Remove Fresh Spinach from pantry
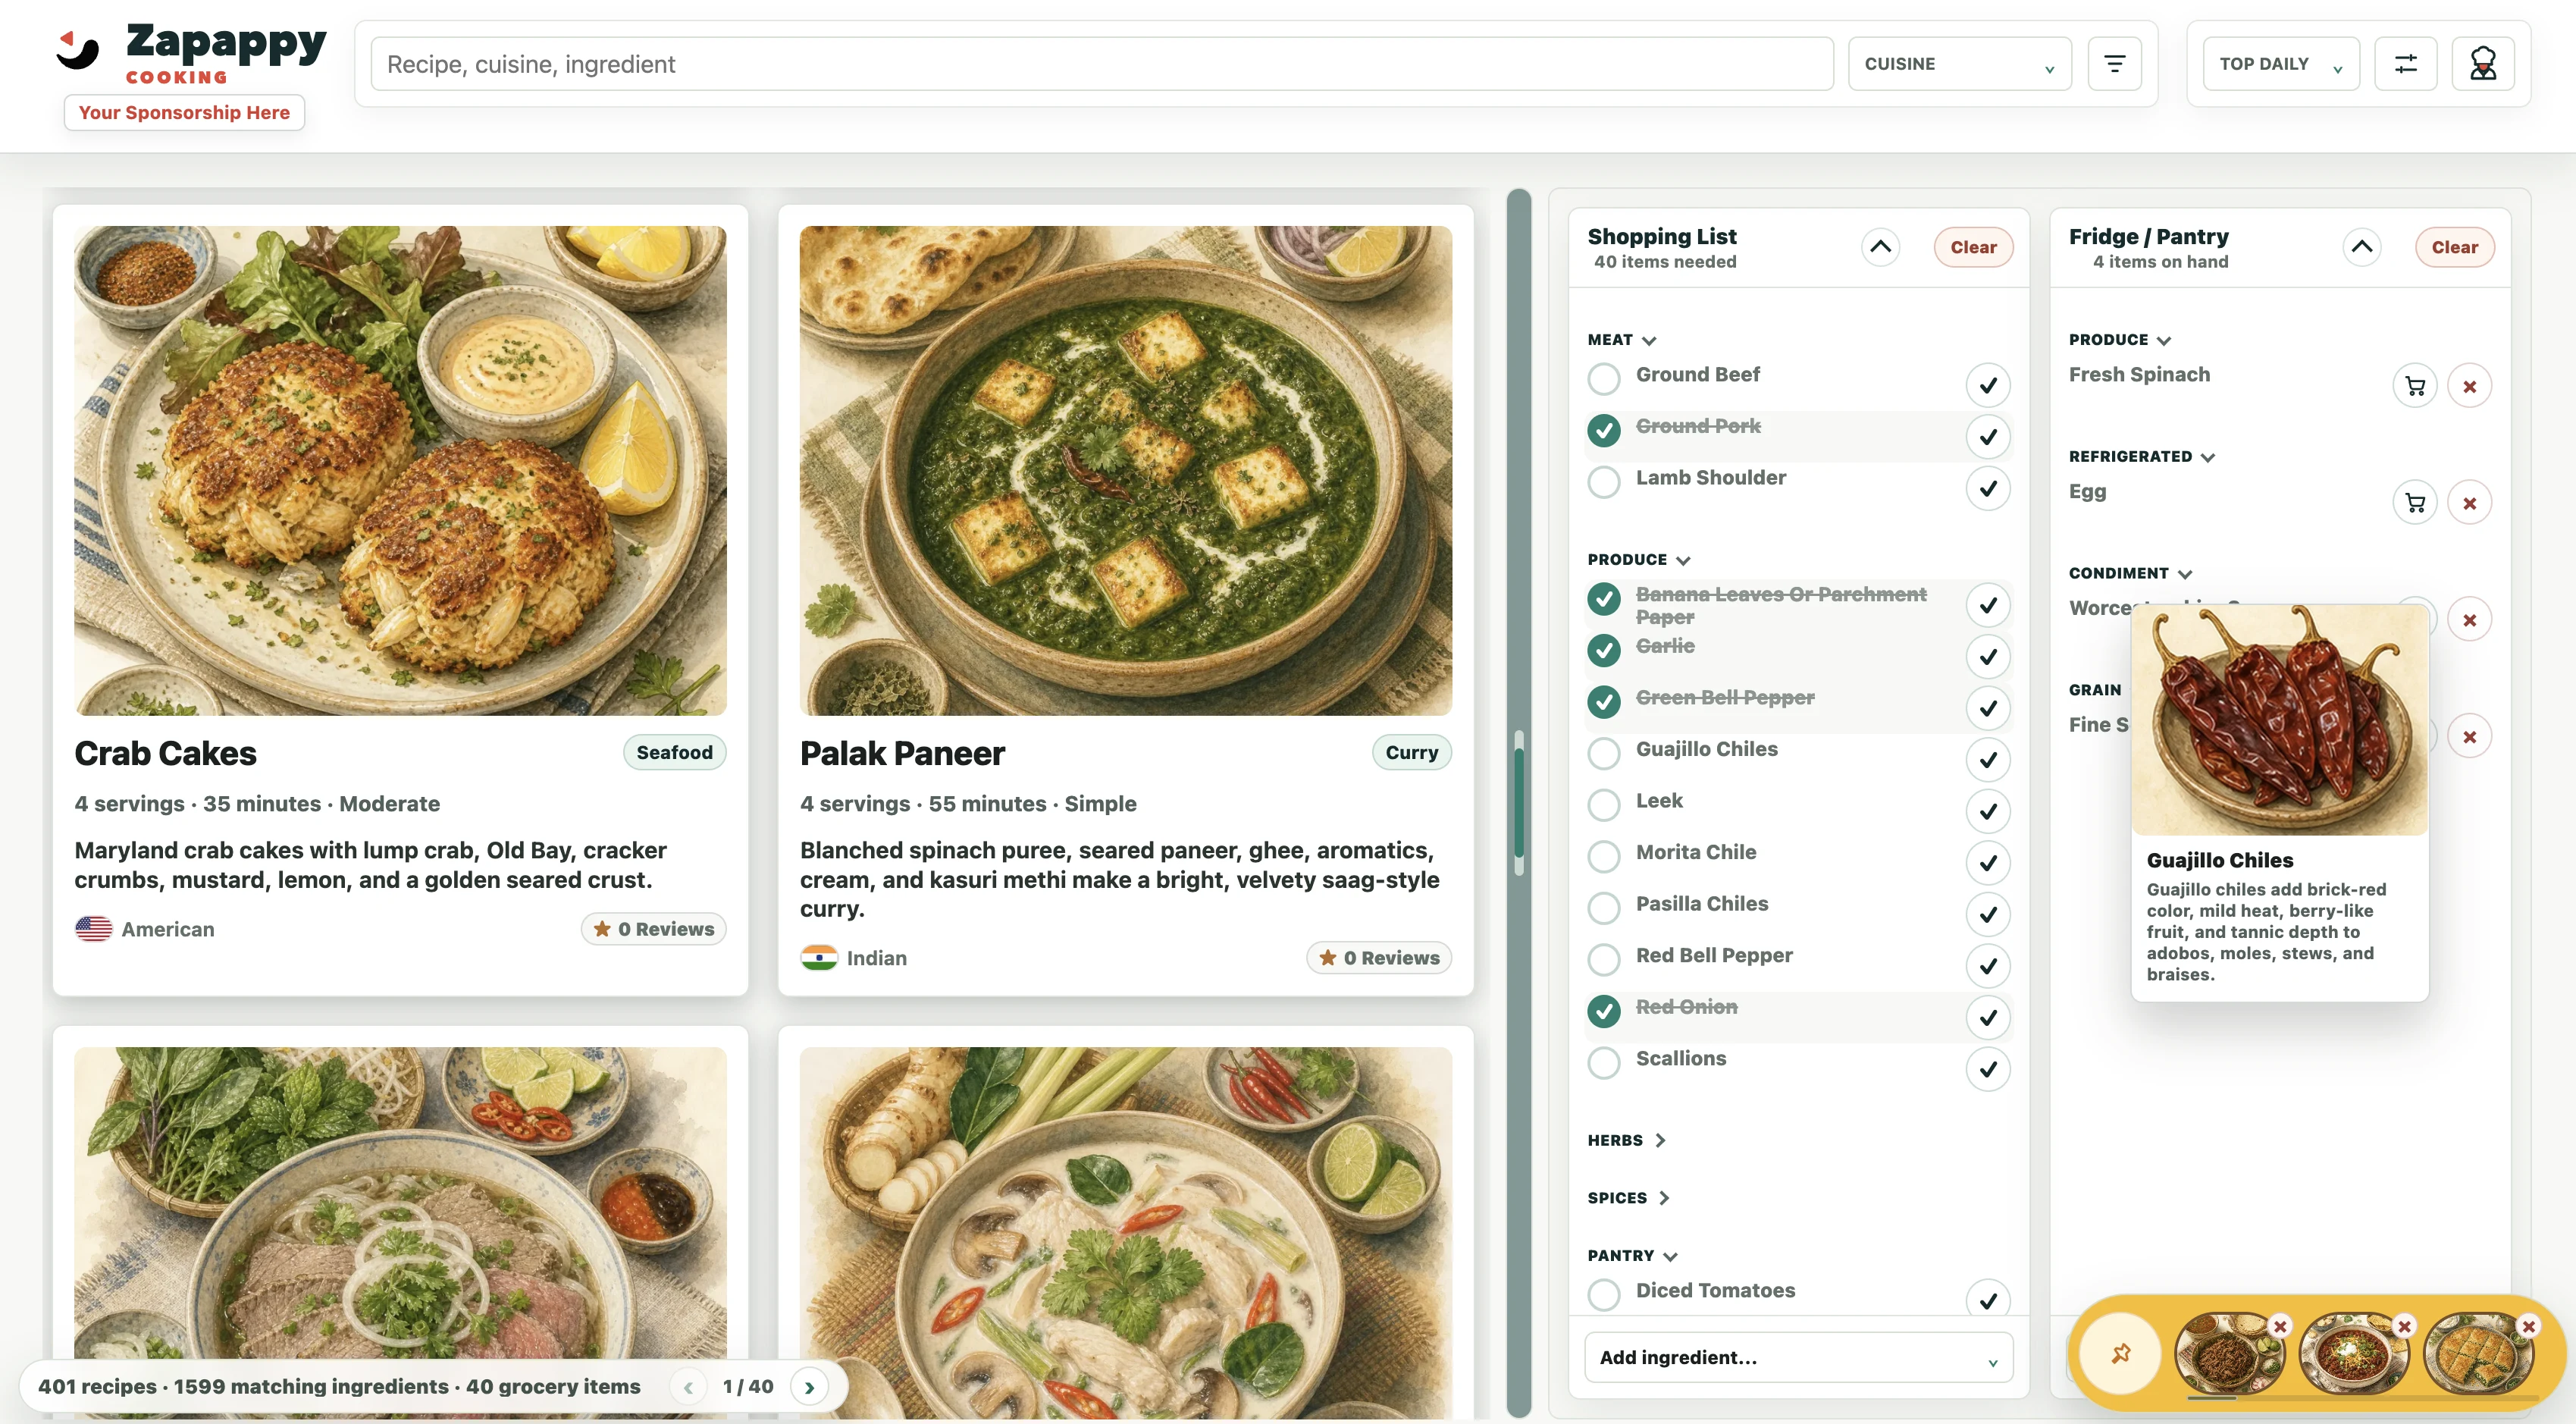Image resolution: width=2576 pixels, height=1424 pixels. tap(2469, 386)
